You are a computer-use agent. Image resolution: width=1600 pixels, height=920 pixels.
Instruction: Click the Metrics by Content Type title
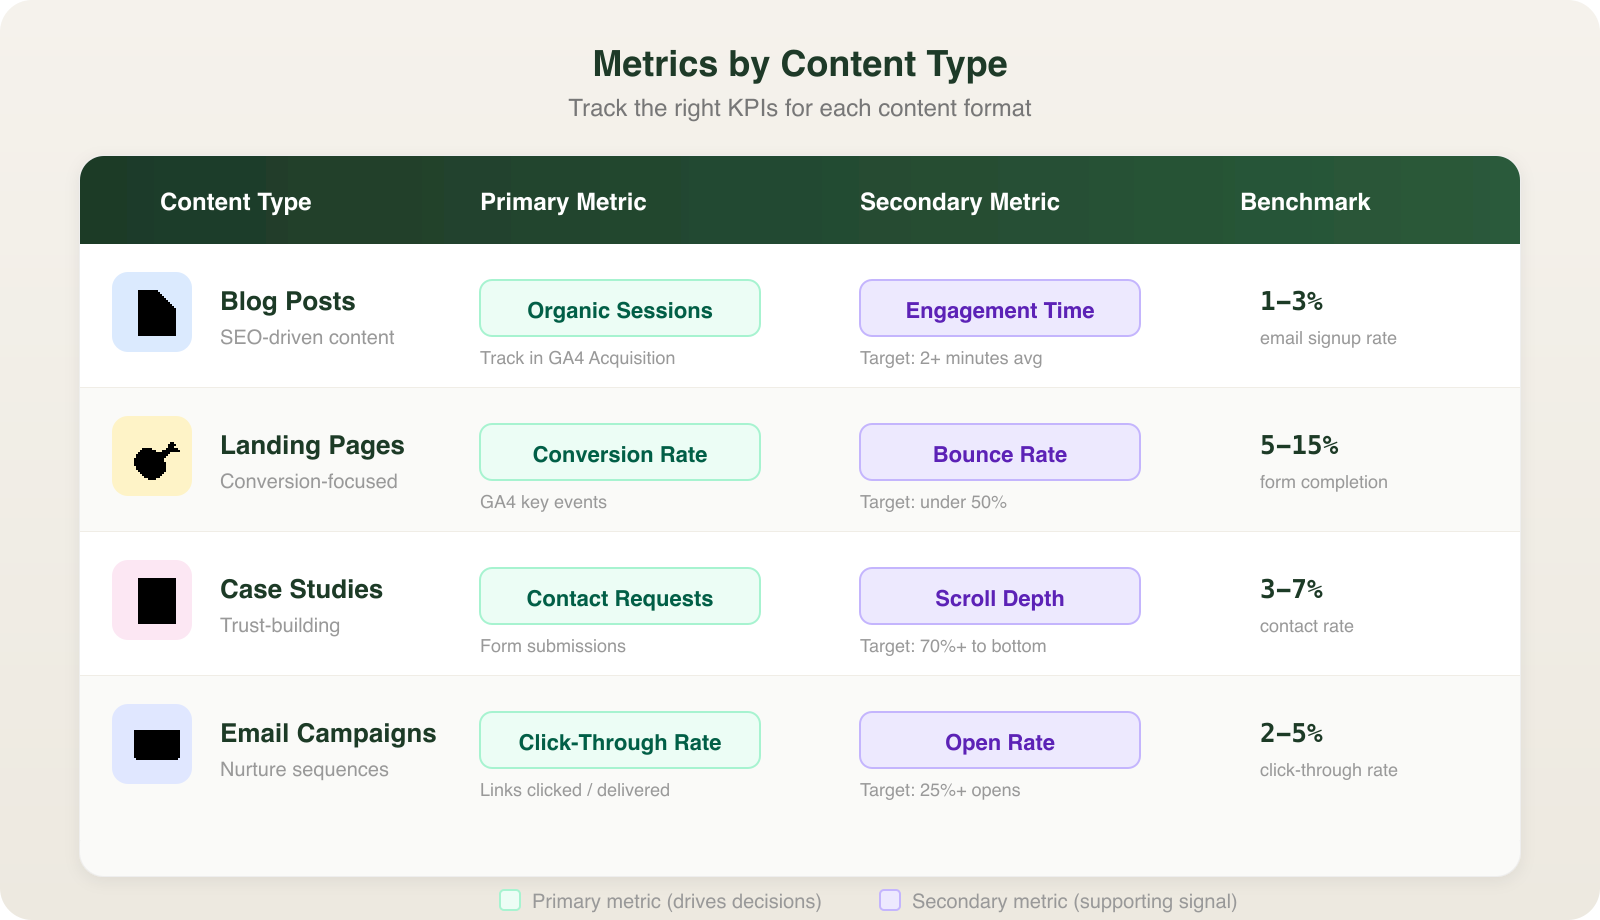point(799,63)
